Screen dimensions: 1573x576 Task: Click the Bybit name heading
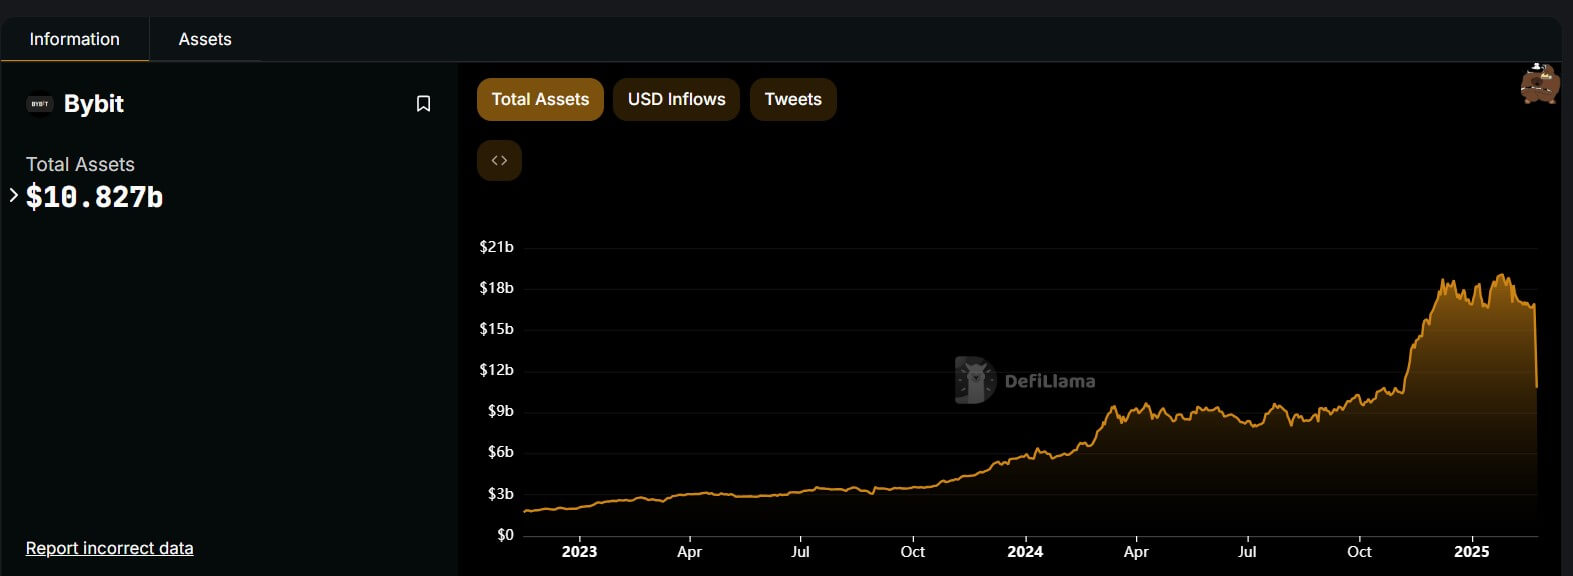tap(94, 104)
